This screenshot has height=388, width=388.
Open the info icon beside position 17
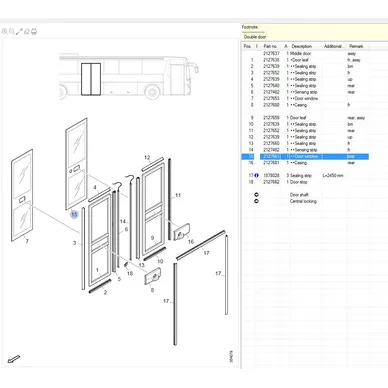(x=256, y=175)
